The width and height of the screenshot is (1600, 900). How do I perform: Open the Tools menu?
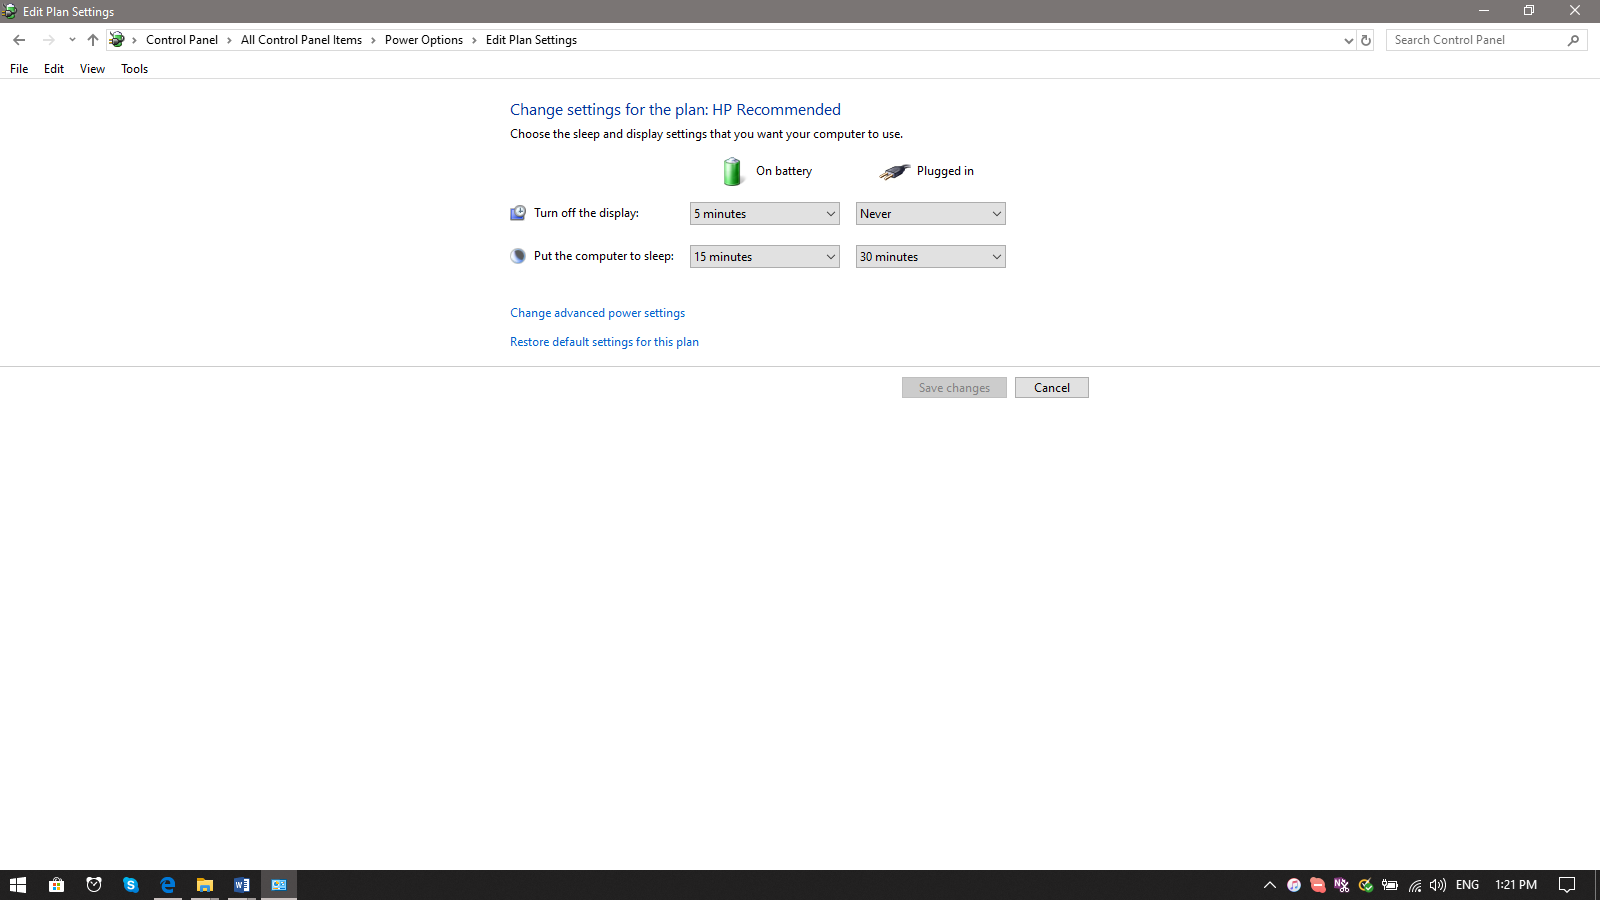coord(134,68)
